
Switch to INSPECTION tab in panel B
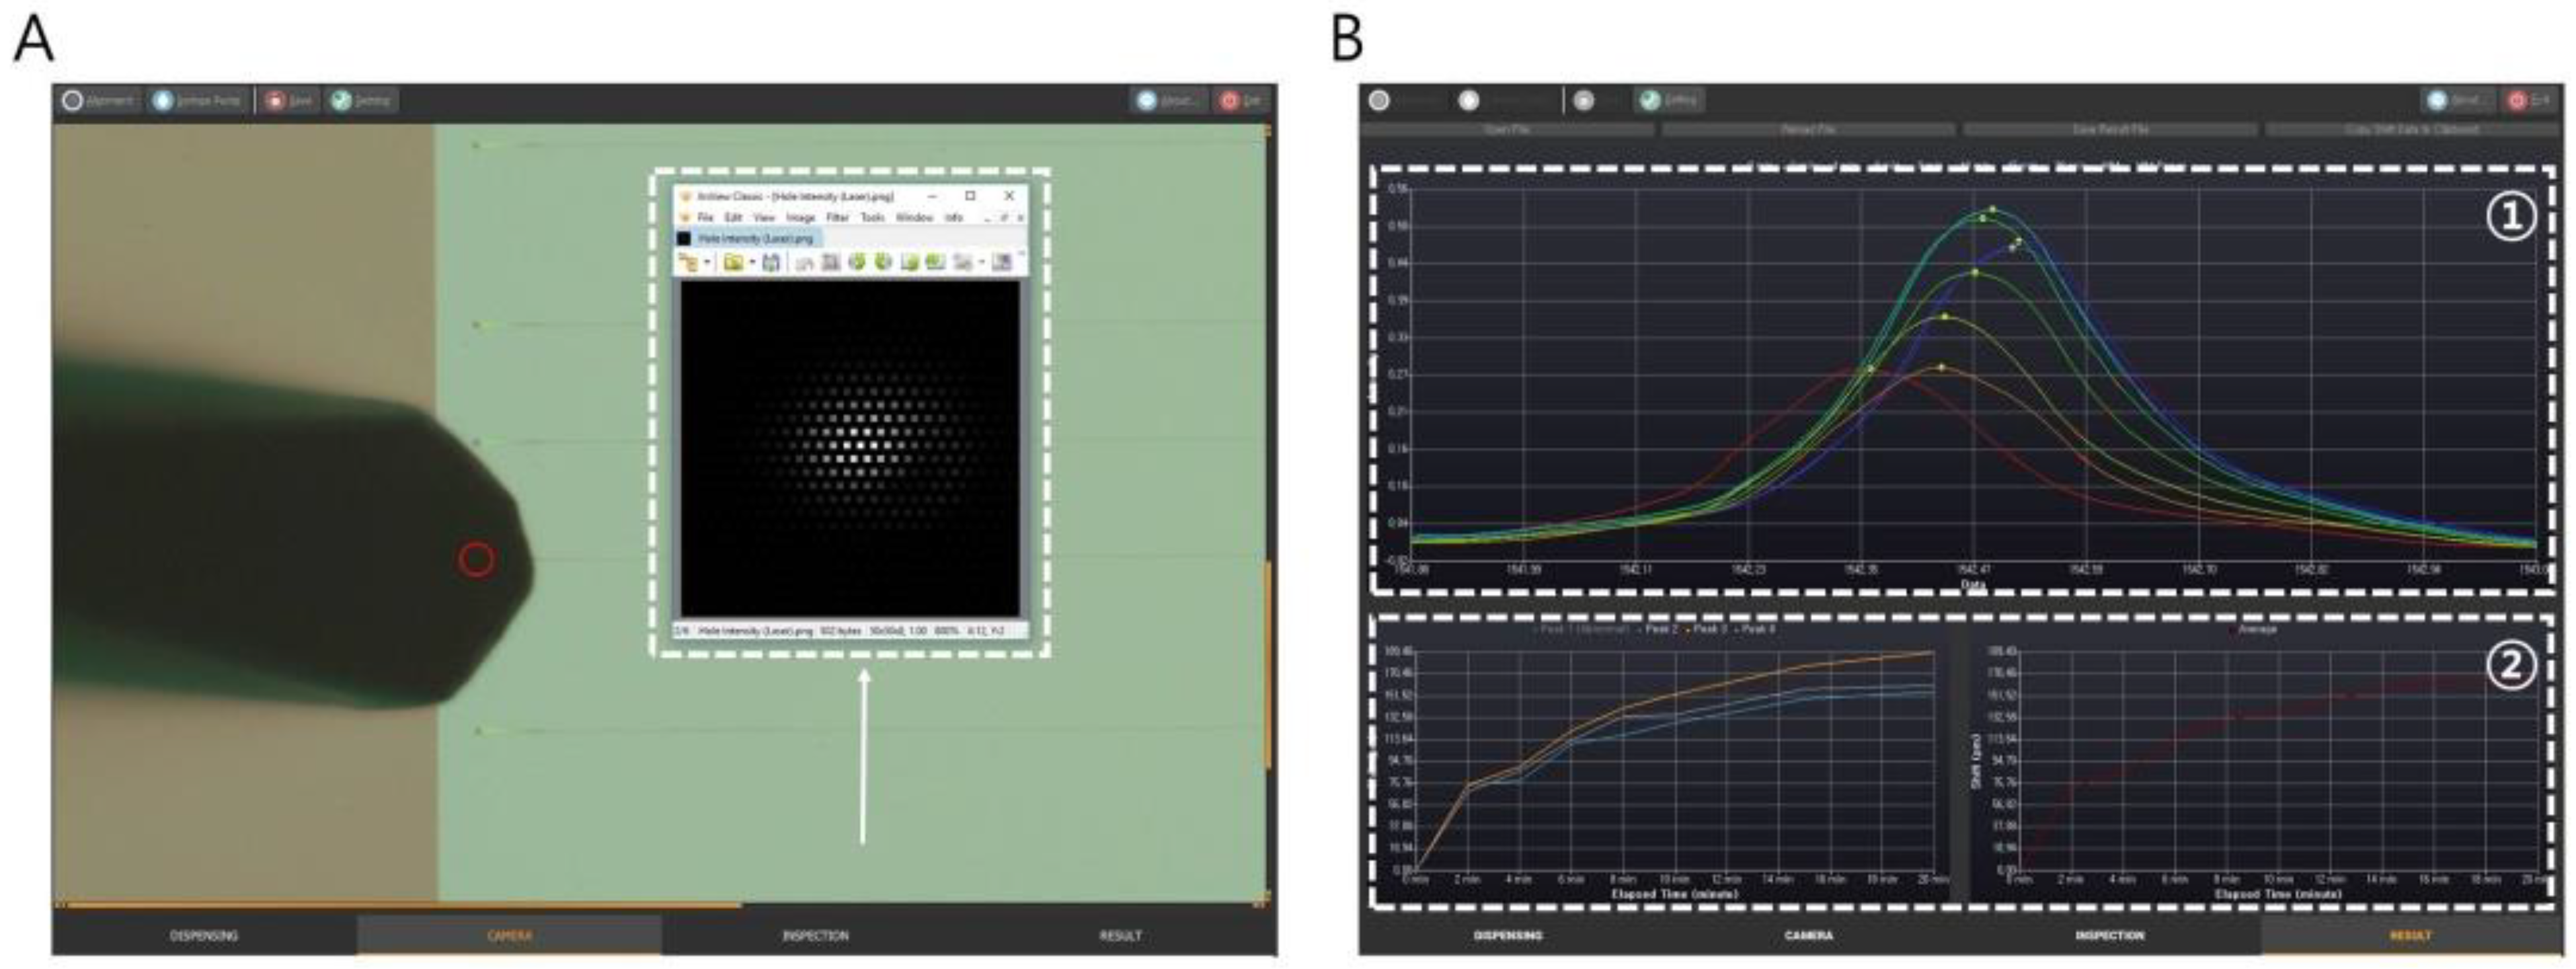[x=2109, y=936]
